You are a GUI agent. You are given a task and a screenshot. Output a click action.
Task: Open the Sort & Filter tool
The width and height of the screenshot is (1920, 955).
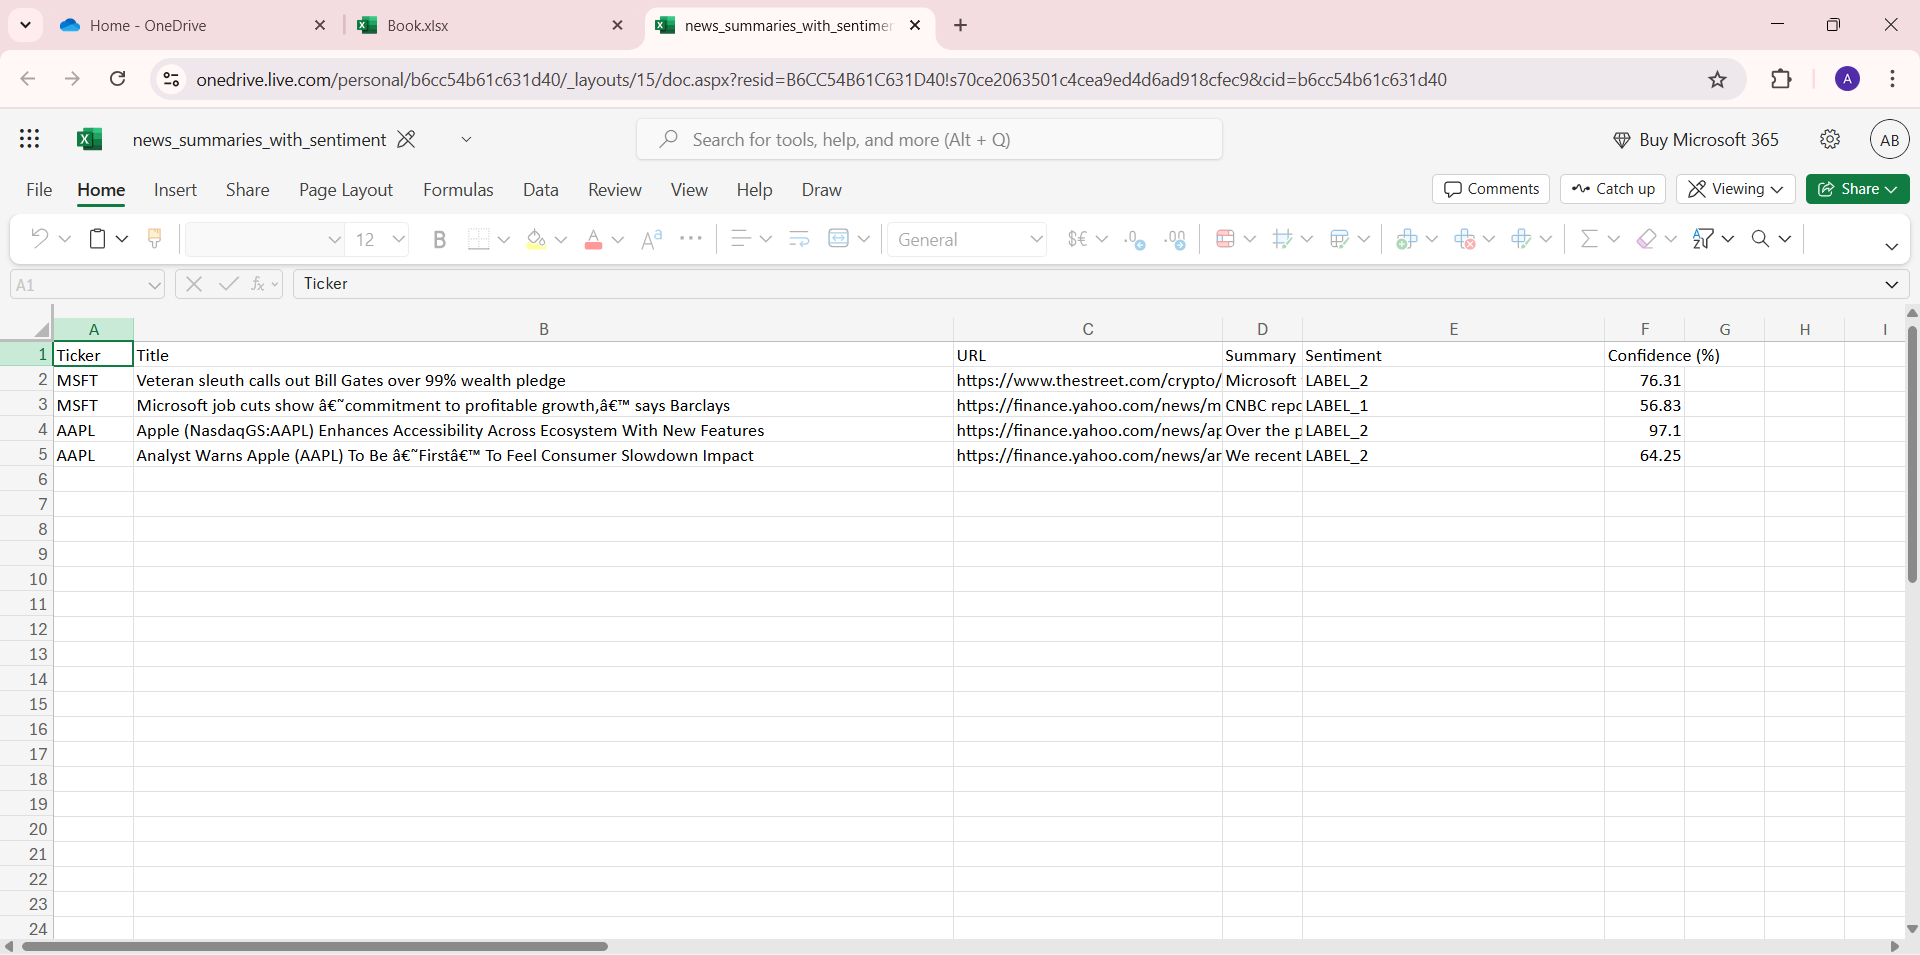pos(1703,238)
